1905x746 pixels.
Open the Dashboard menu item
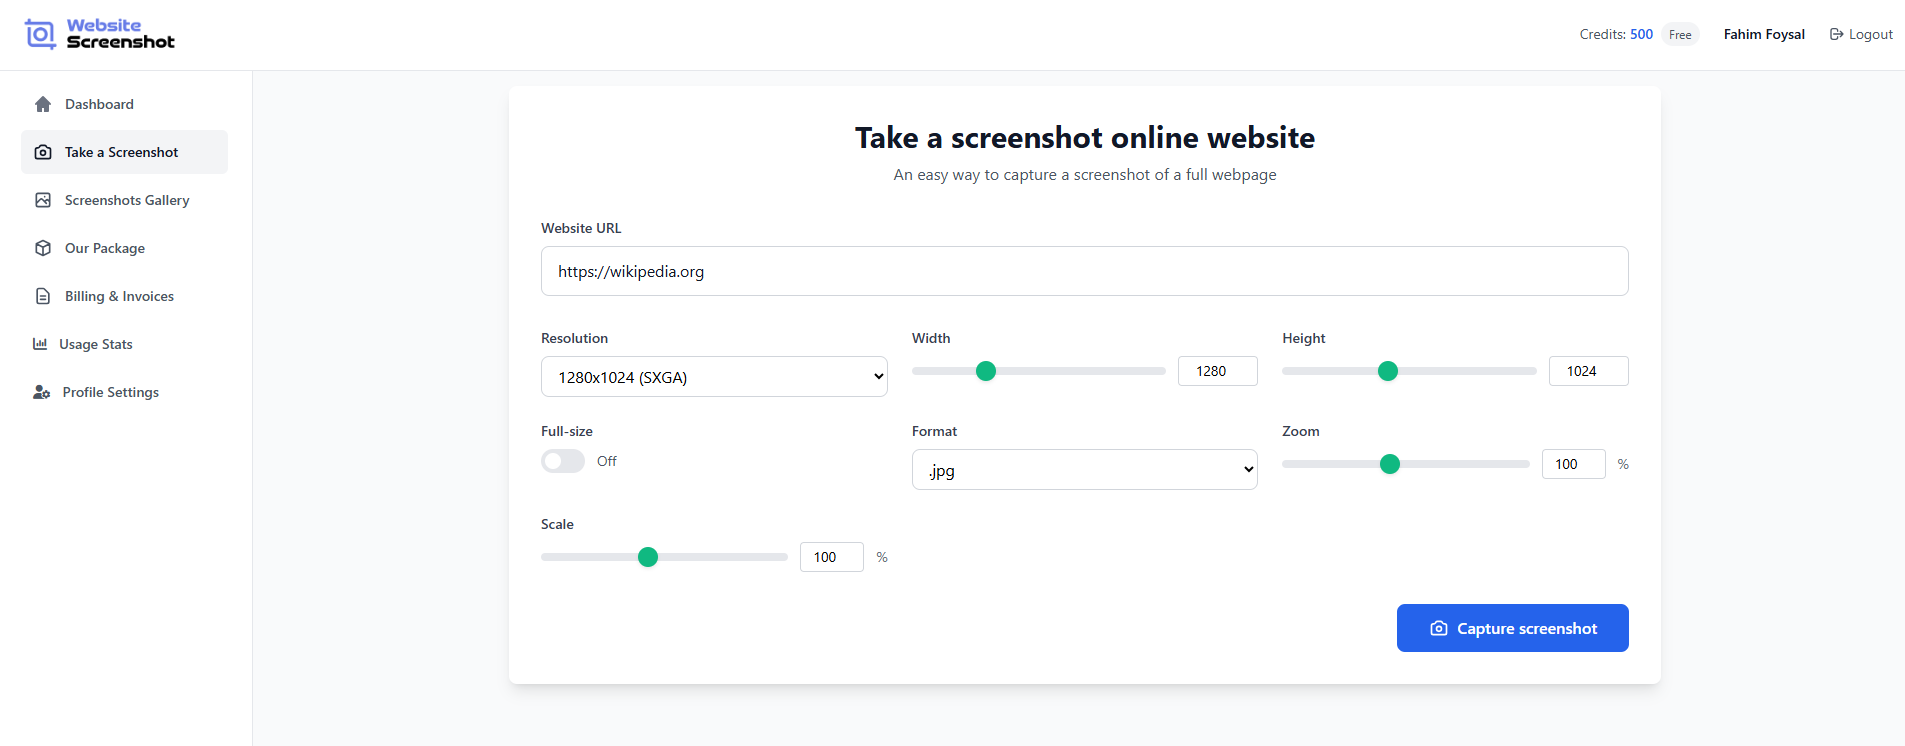pyautogui.click(x=124, y=104)
